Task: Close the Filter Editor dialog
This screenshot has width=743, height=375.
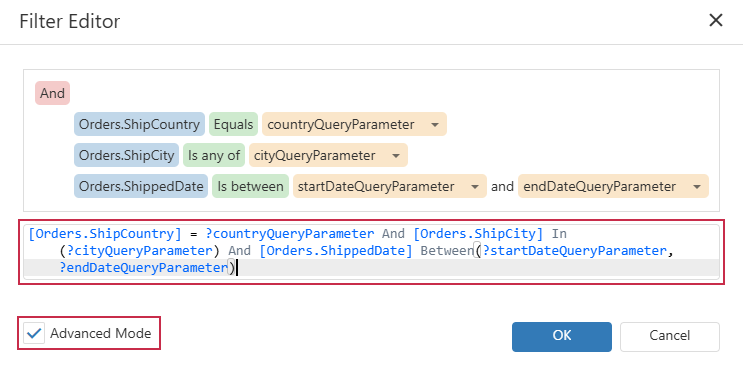Action: tap(716, 20)
